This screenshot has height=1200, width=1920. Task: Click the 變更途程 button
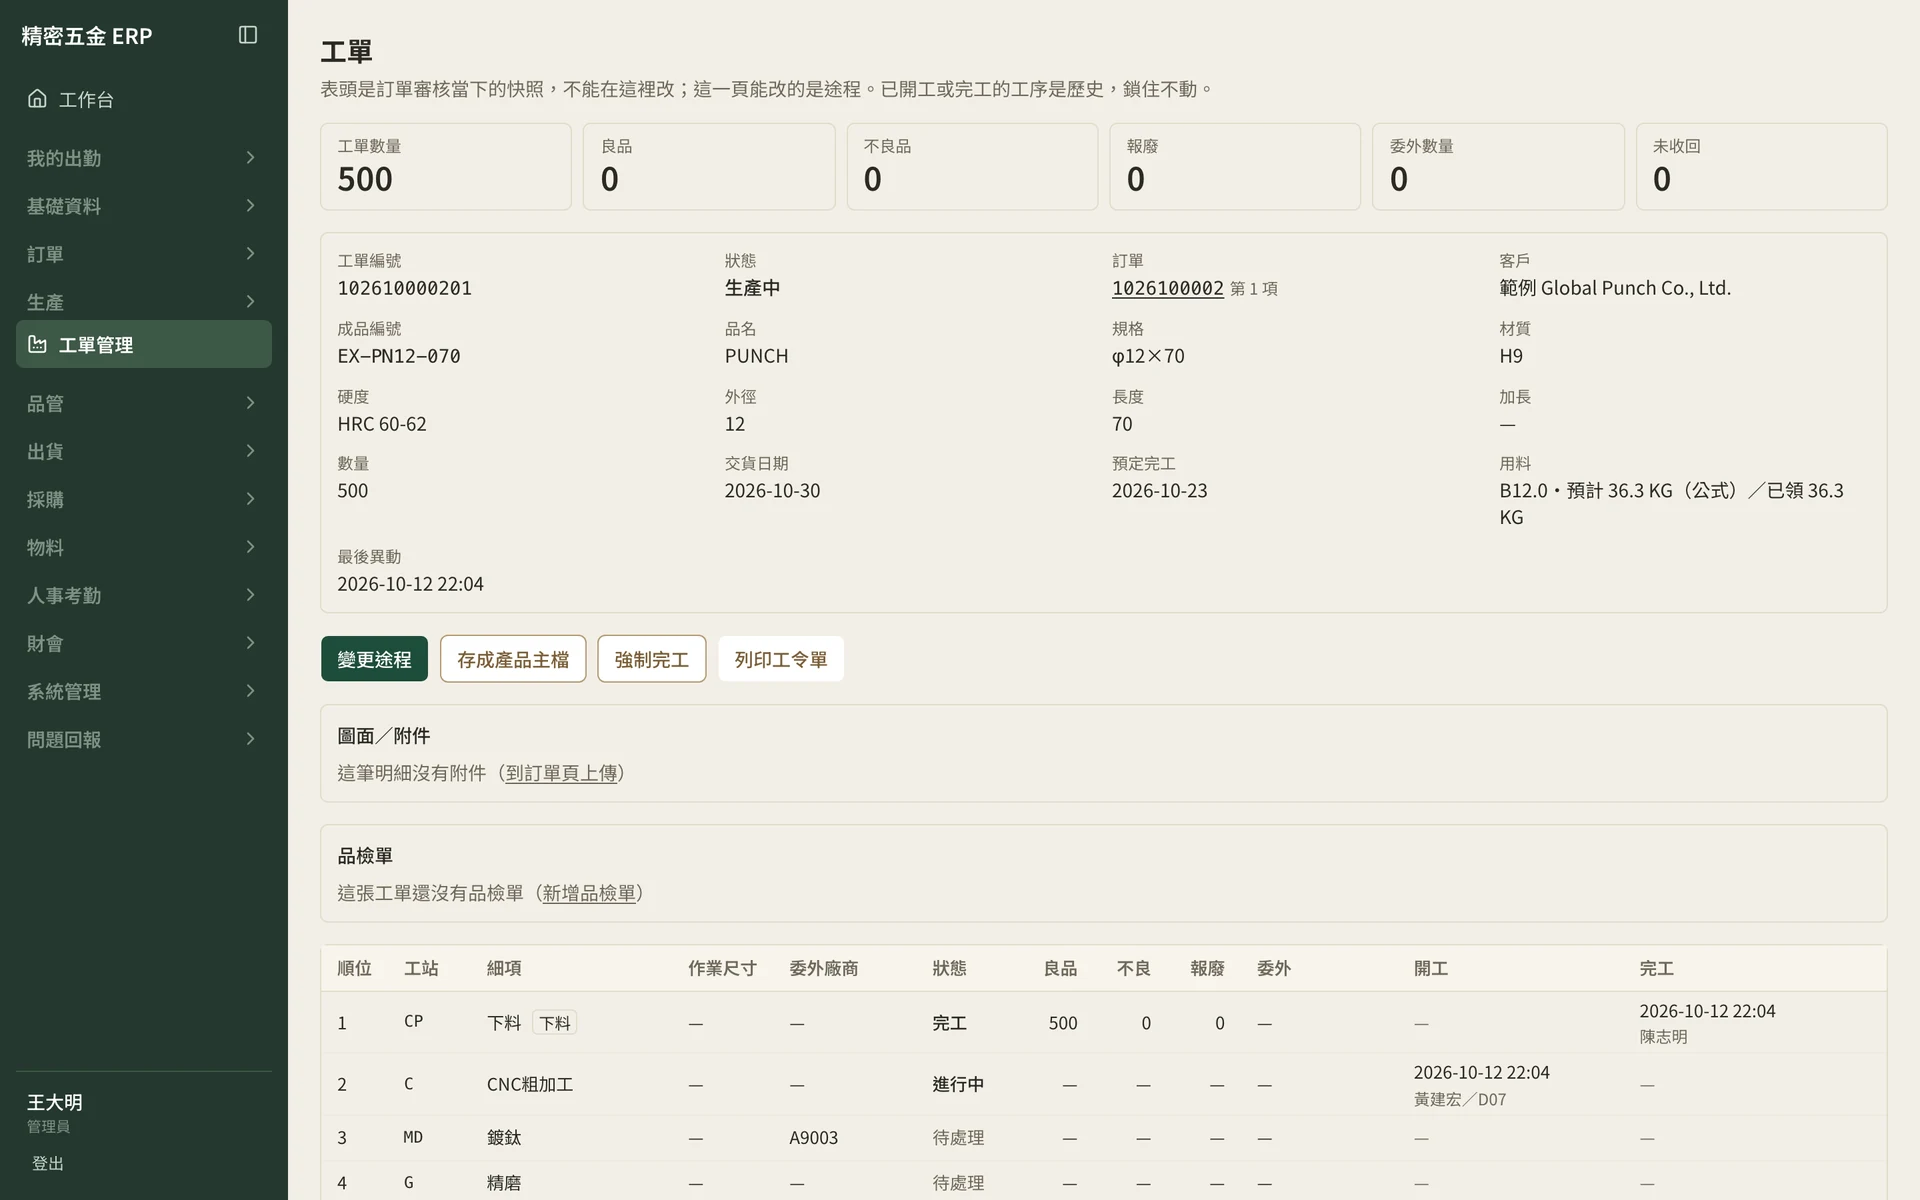[x=374, y=659]
